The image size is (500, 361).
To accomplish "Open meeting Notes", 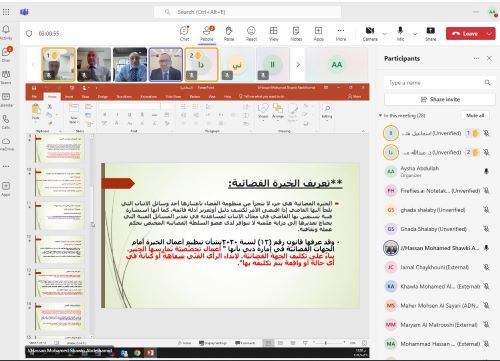I will coord(296,33).
